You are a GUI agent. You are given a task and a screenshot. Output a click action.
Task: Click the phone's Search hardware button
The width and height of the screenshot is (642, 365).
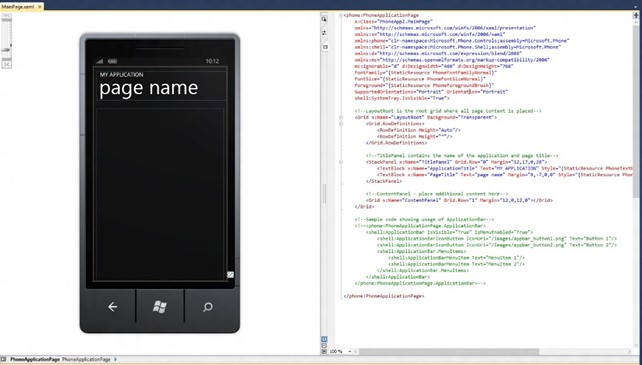coord(208,306)
